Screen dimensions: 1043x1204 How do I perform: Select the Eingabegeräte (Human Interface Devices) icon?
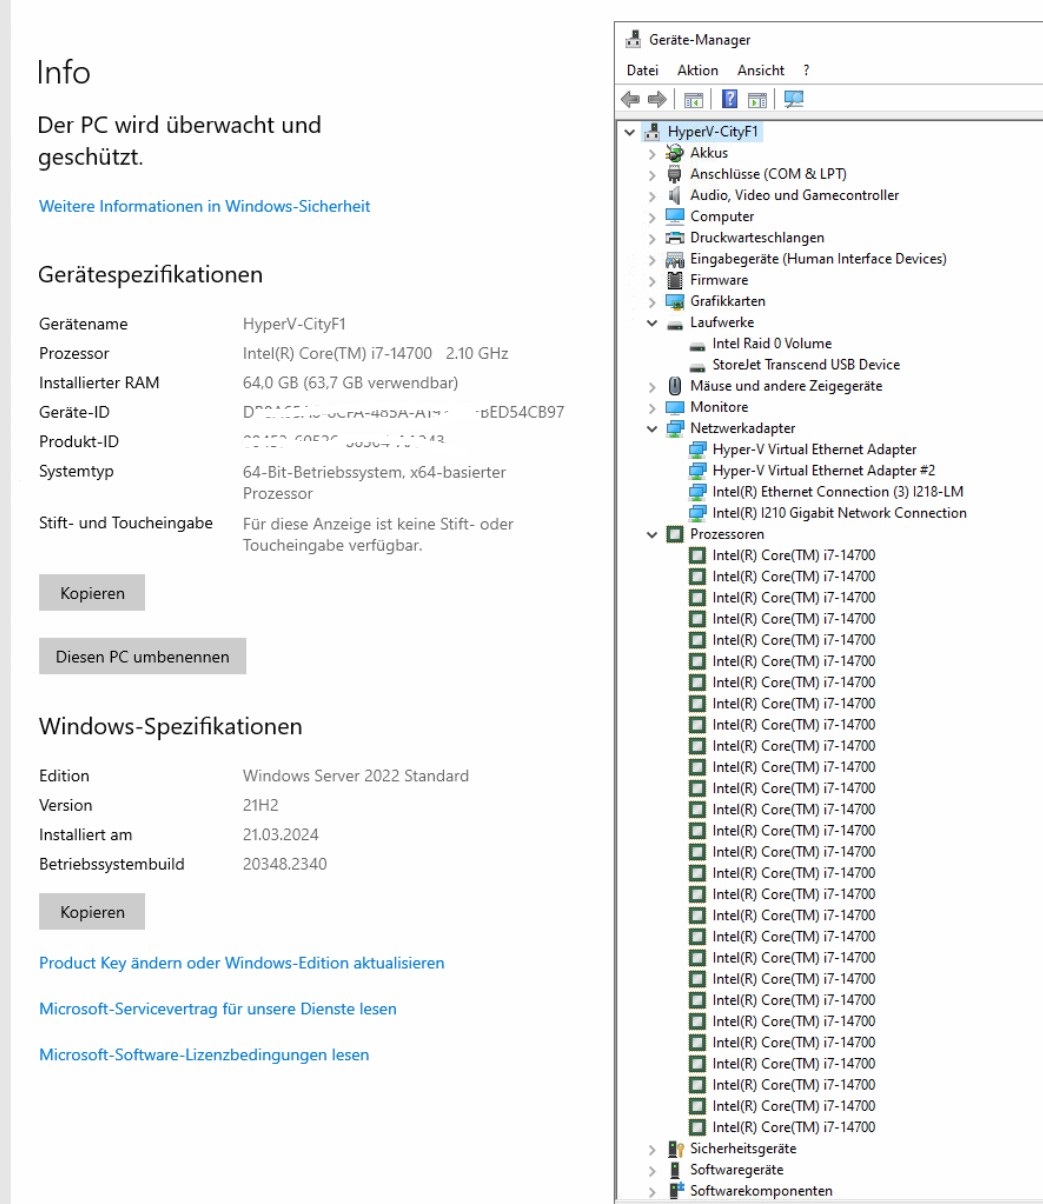tap(675, 259)
